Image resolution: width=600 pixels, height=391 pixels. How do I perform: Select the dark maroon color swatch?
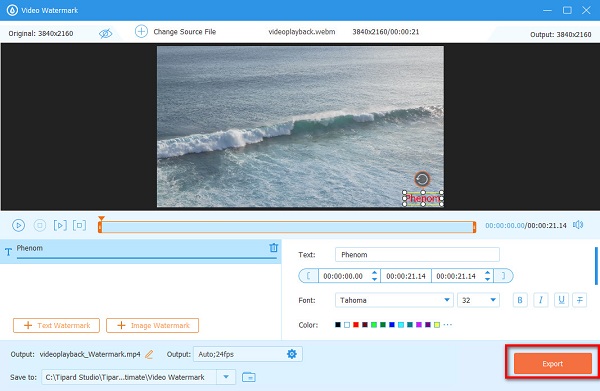365,325
